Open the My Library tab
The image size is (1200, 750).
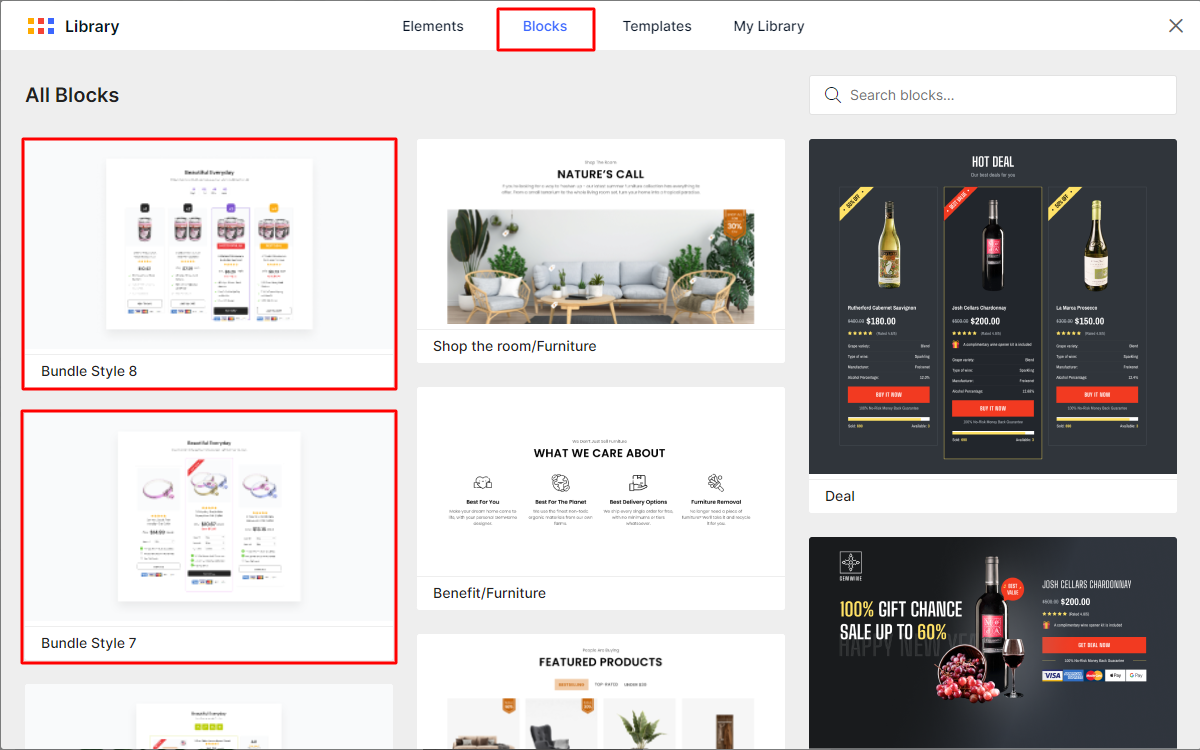point(769,26)
